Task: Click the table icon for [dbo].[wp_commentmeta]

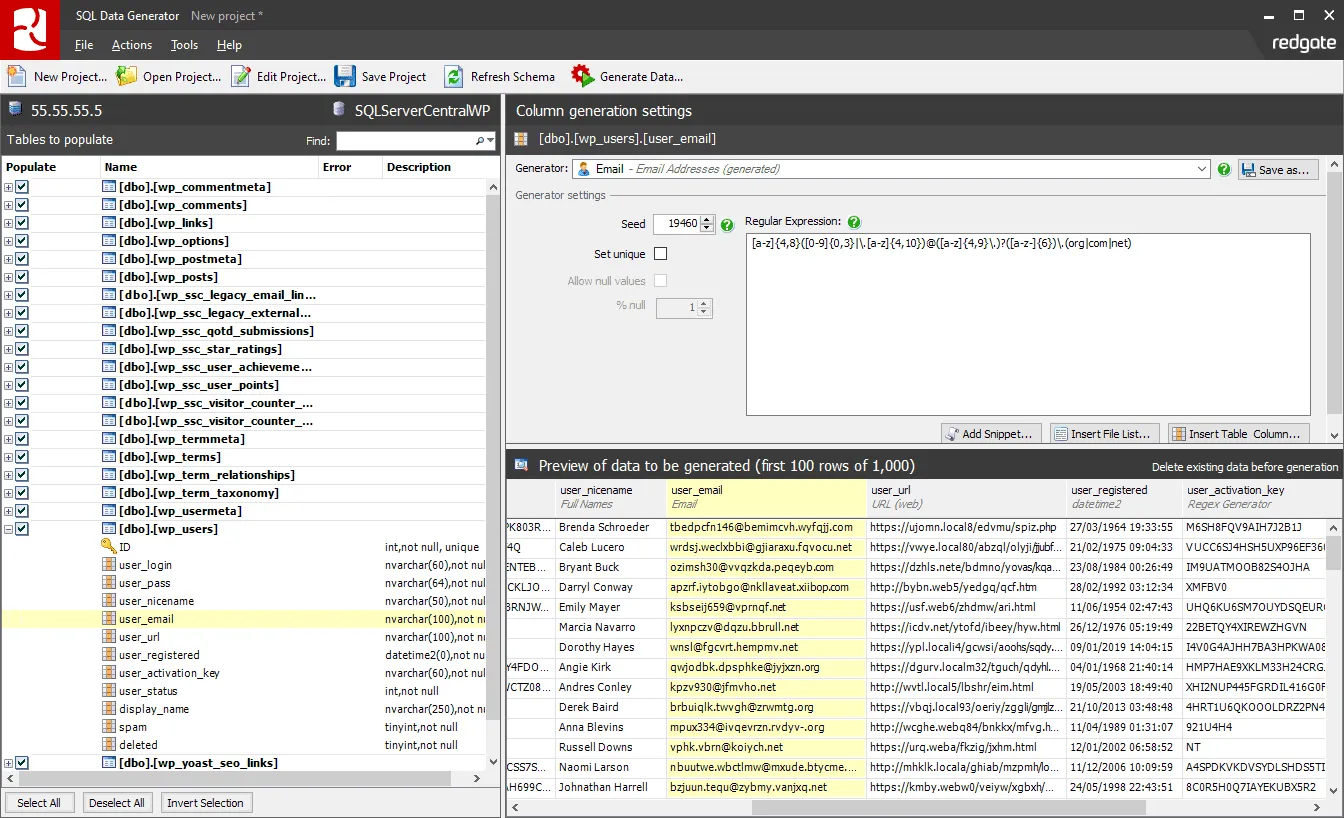Action: 109,187
